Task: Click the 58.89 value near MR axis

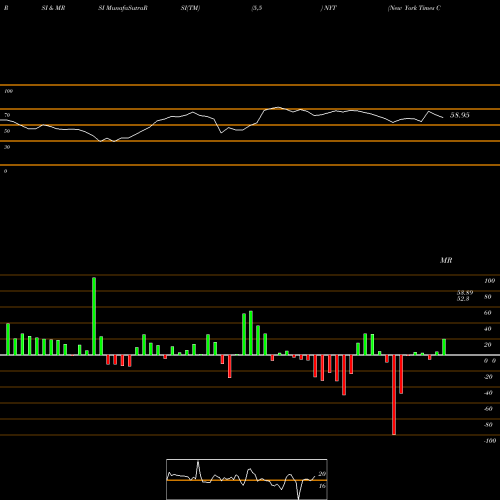Action: pyautogui.click(x=465, y=293)
